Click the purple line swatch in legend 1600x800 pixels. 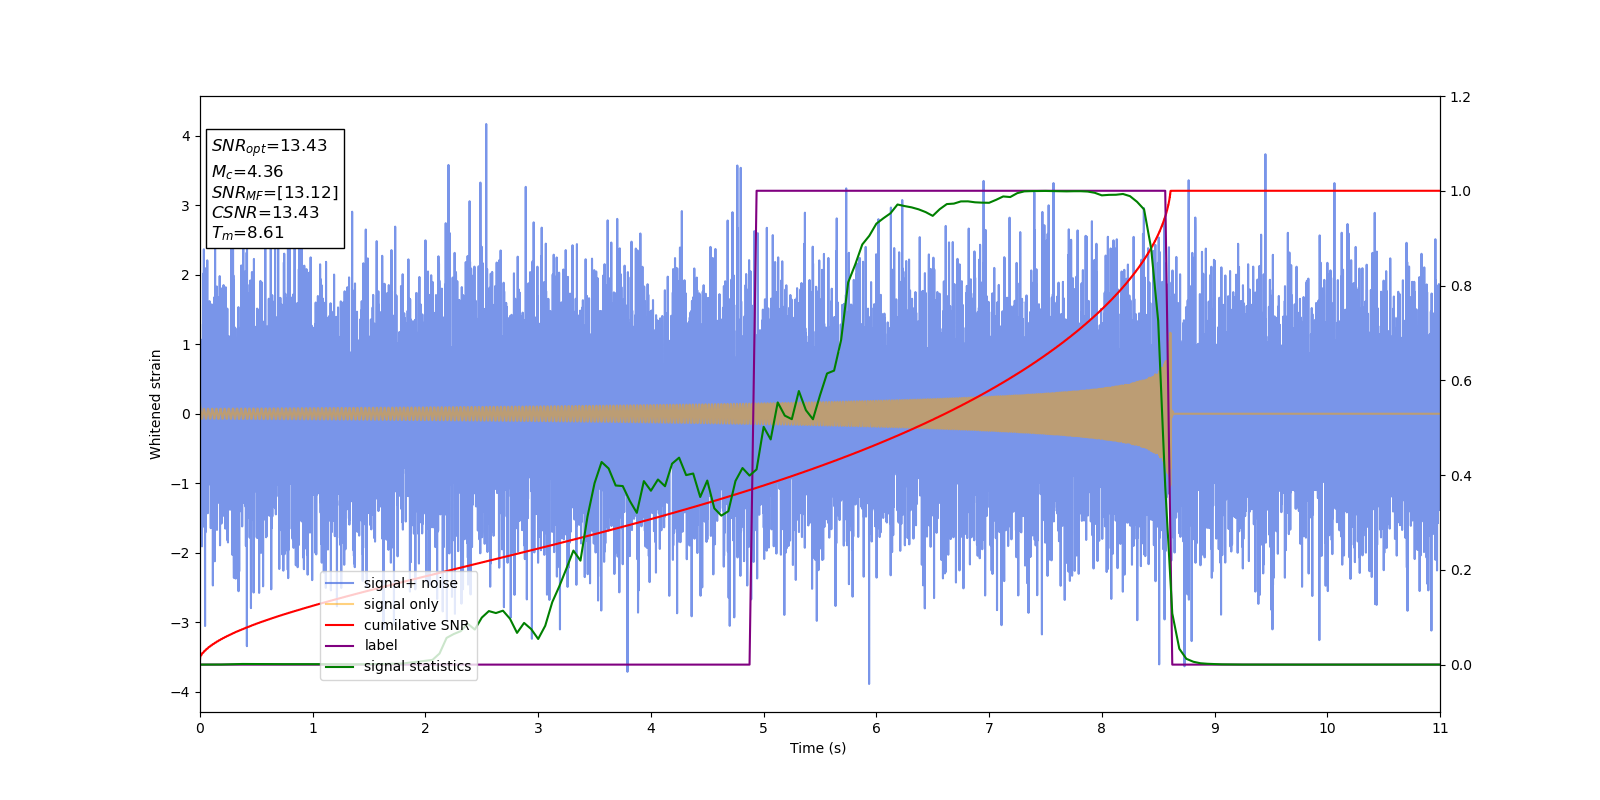[x=340, y=645]
